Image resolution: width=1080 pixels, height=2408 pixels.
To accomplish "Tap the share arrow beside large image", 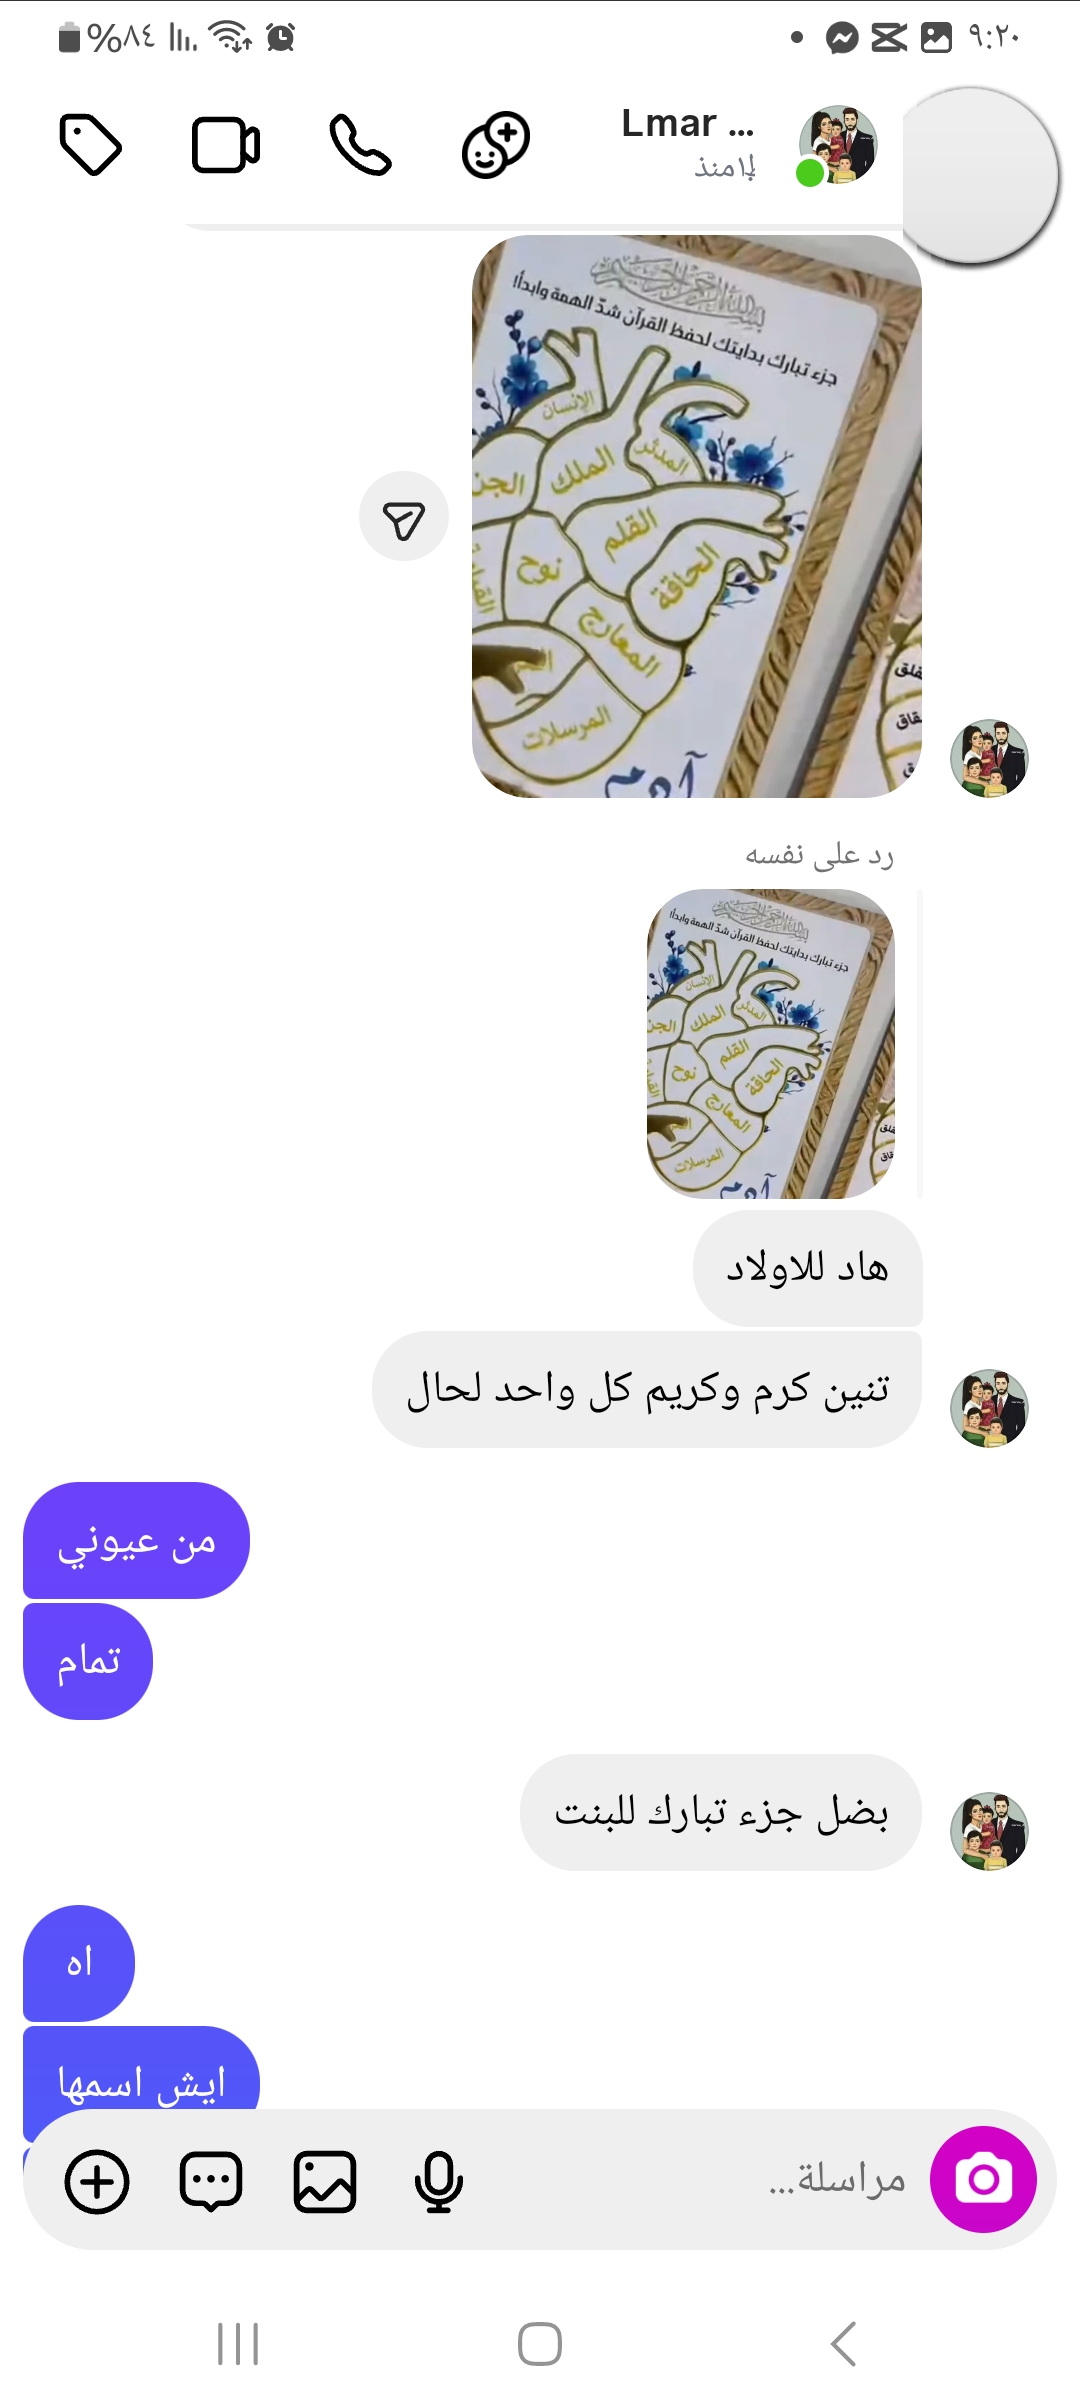I will 404,516.
